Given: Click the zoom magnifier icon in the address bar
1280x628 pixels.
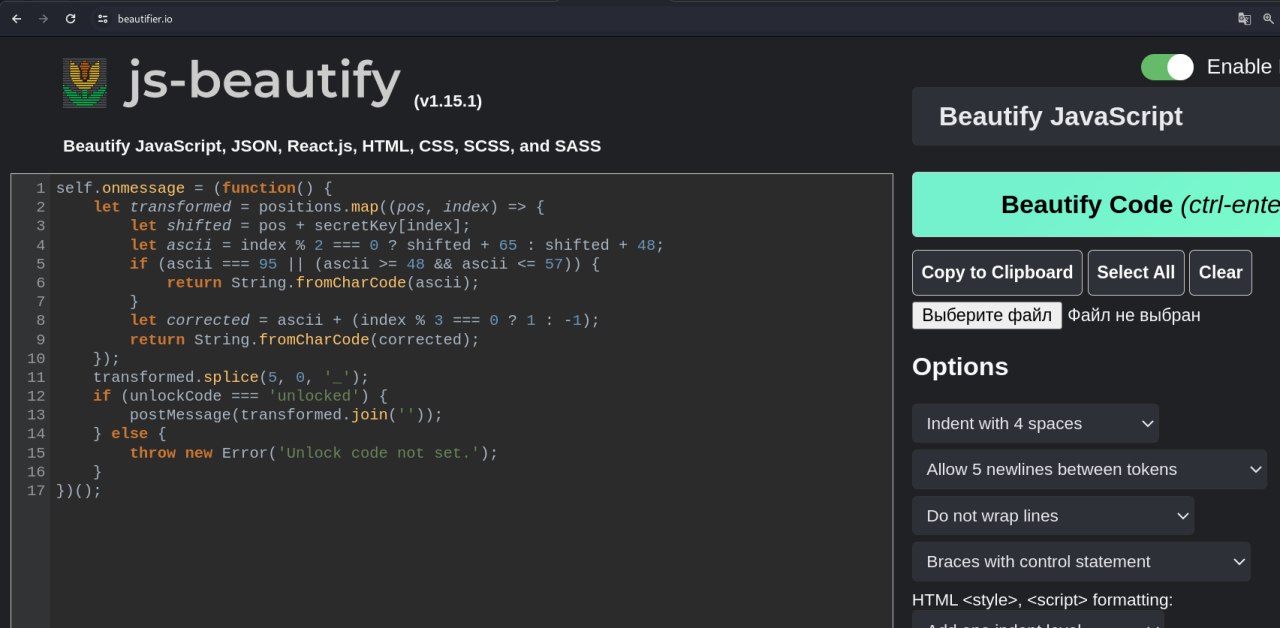Looking at the screenshot, I should tap(1269, 18).
